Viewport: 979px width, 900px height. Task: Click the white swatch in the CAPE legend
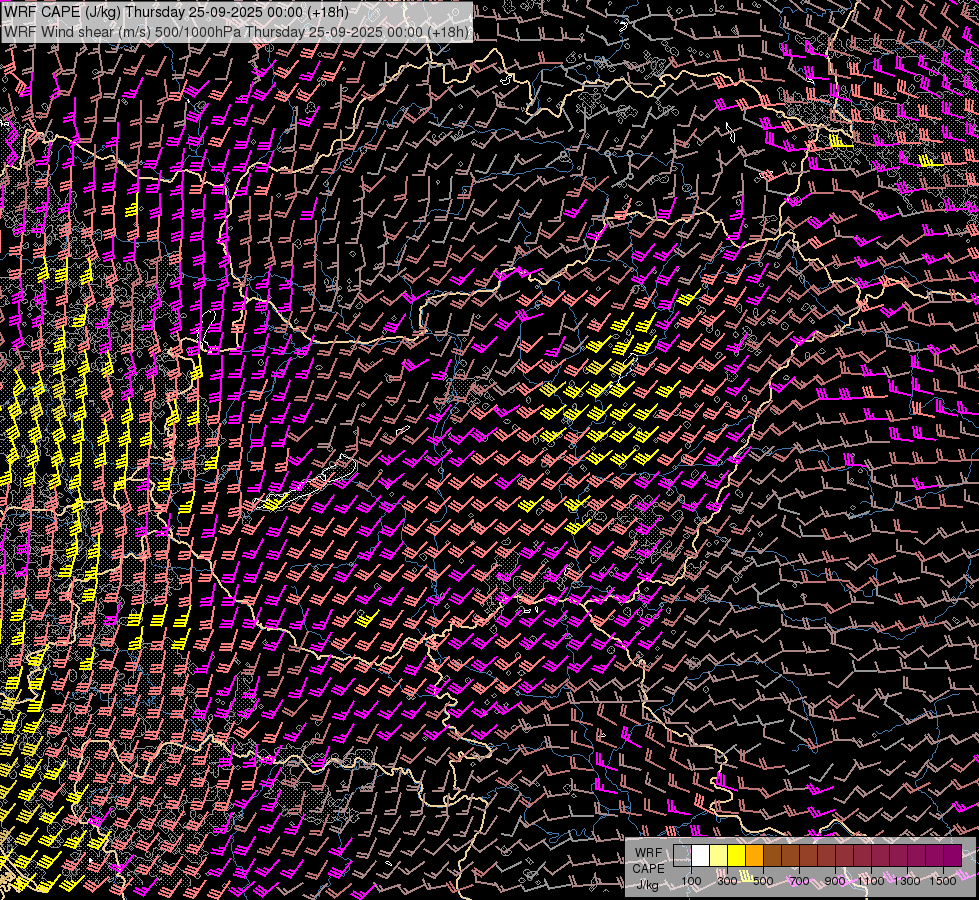point(700,855)
